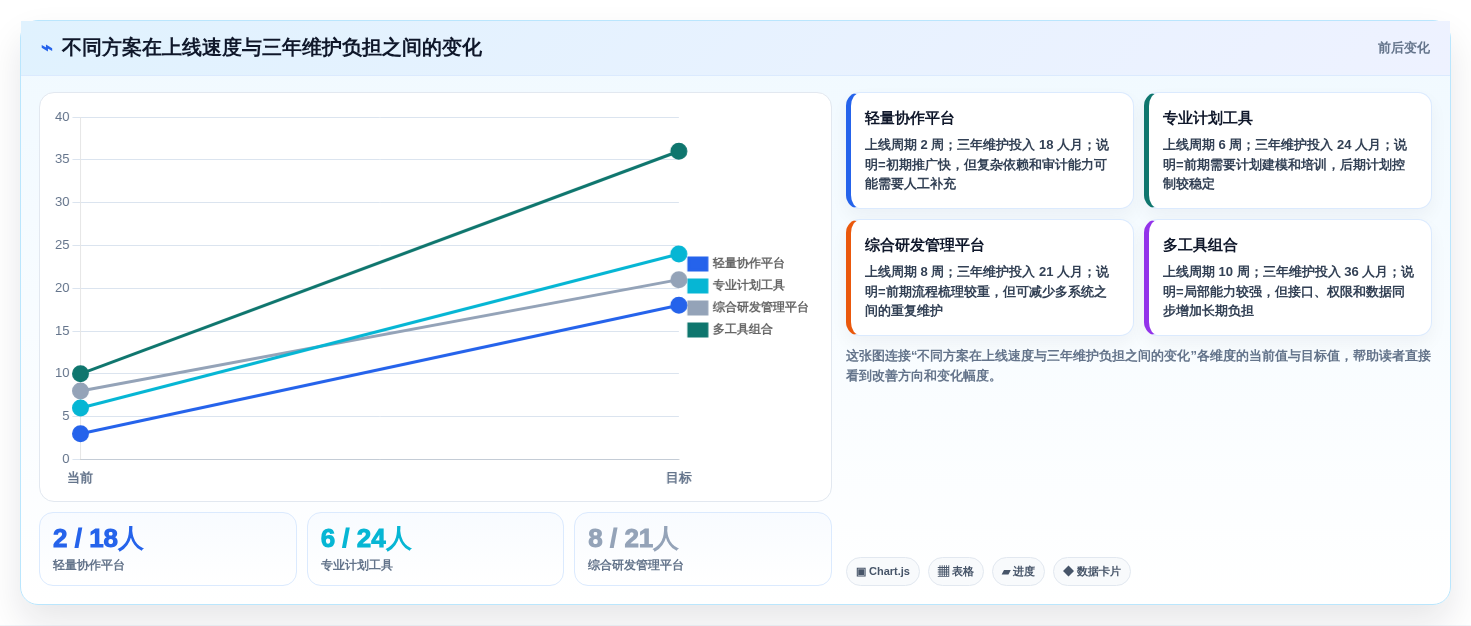Click the 多工具组合 current point at 10
The height and width of the screenshot is (626, 1471).
(x=81, y=374)
